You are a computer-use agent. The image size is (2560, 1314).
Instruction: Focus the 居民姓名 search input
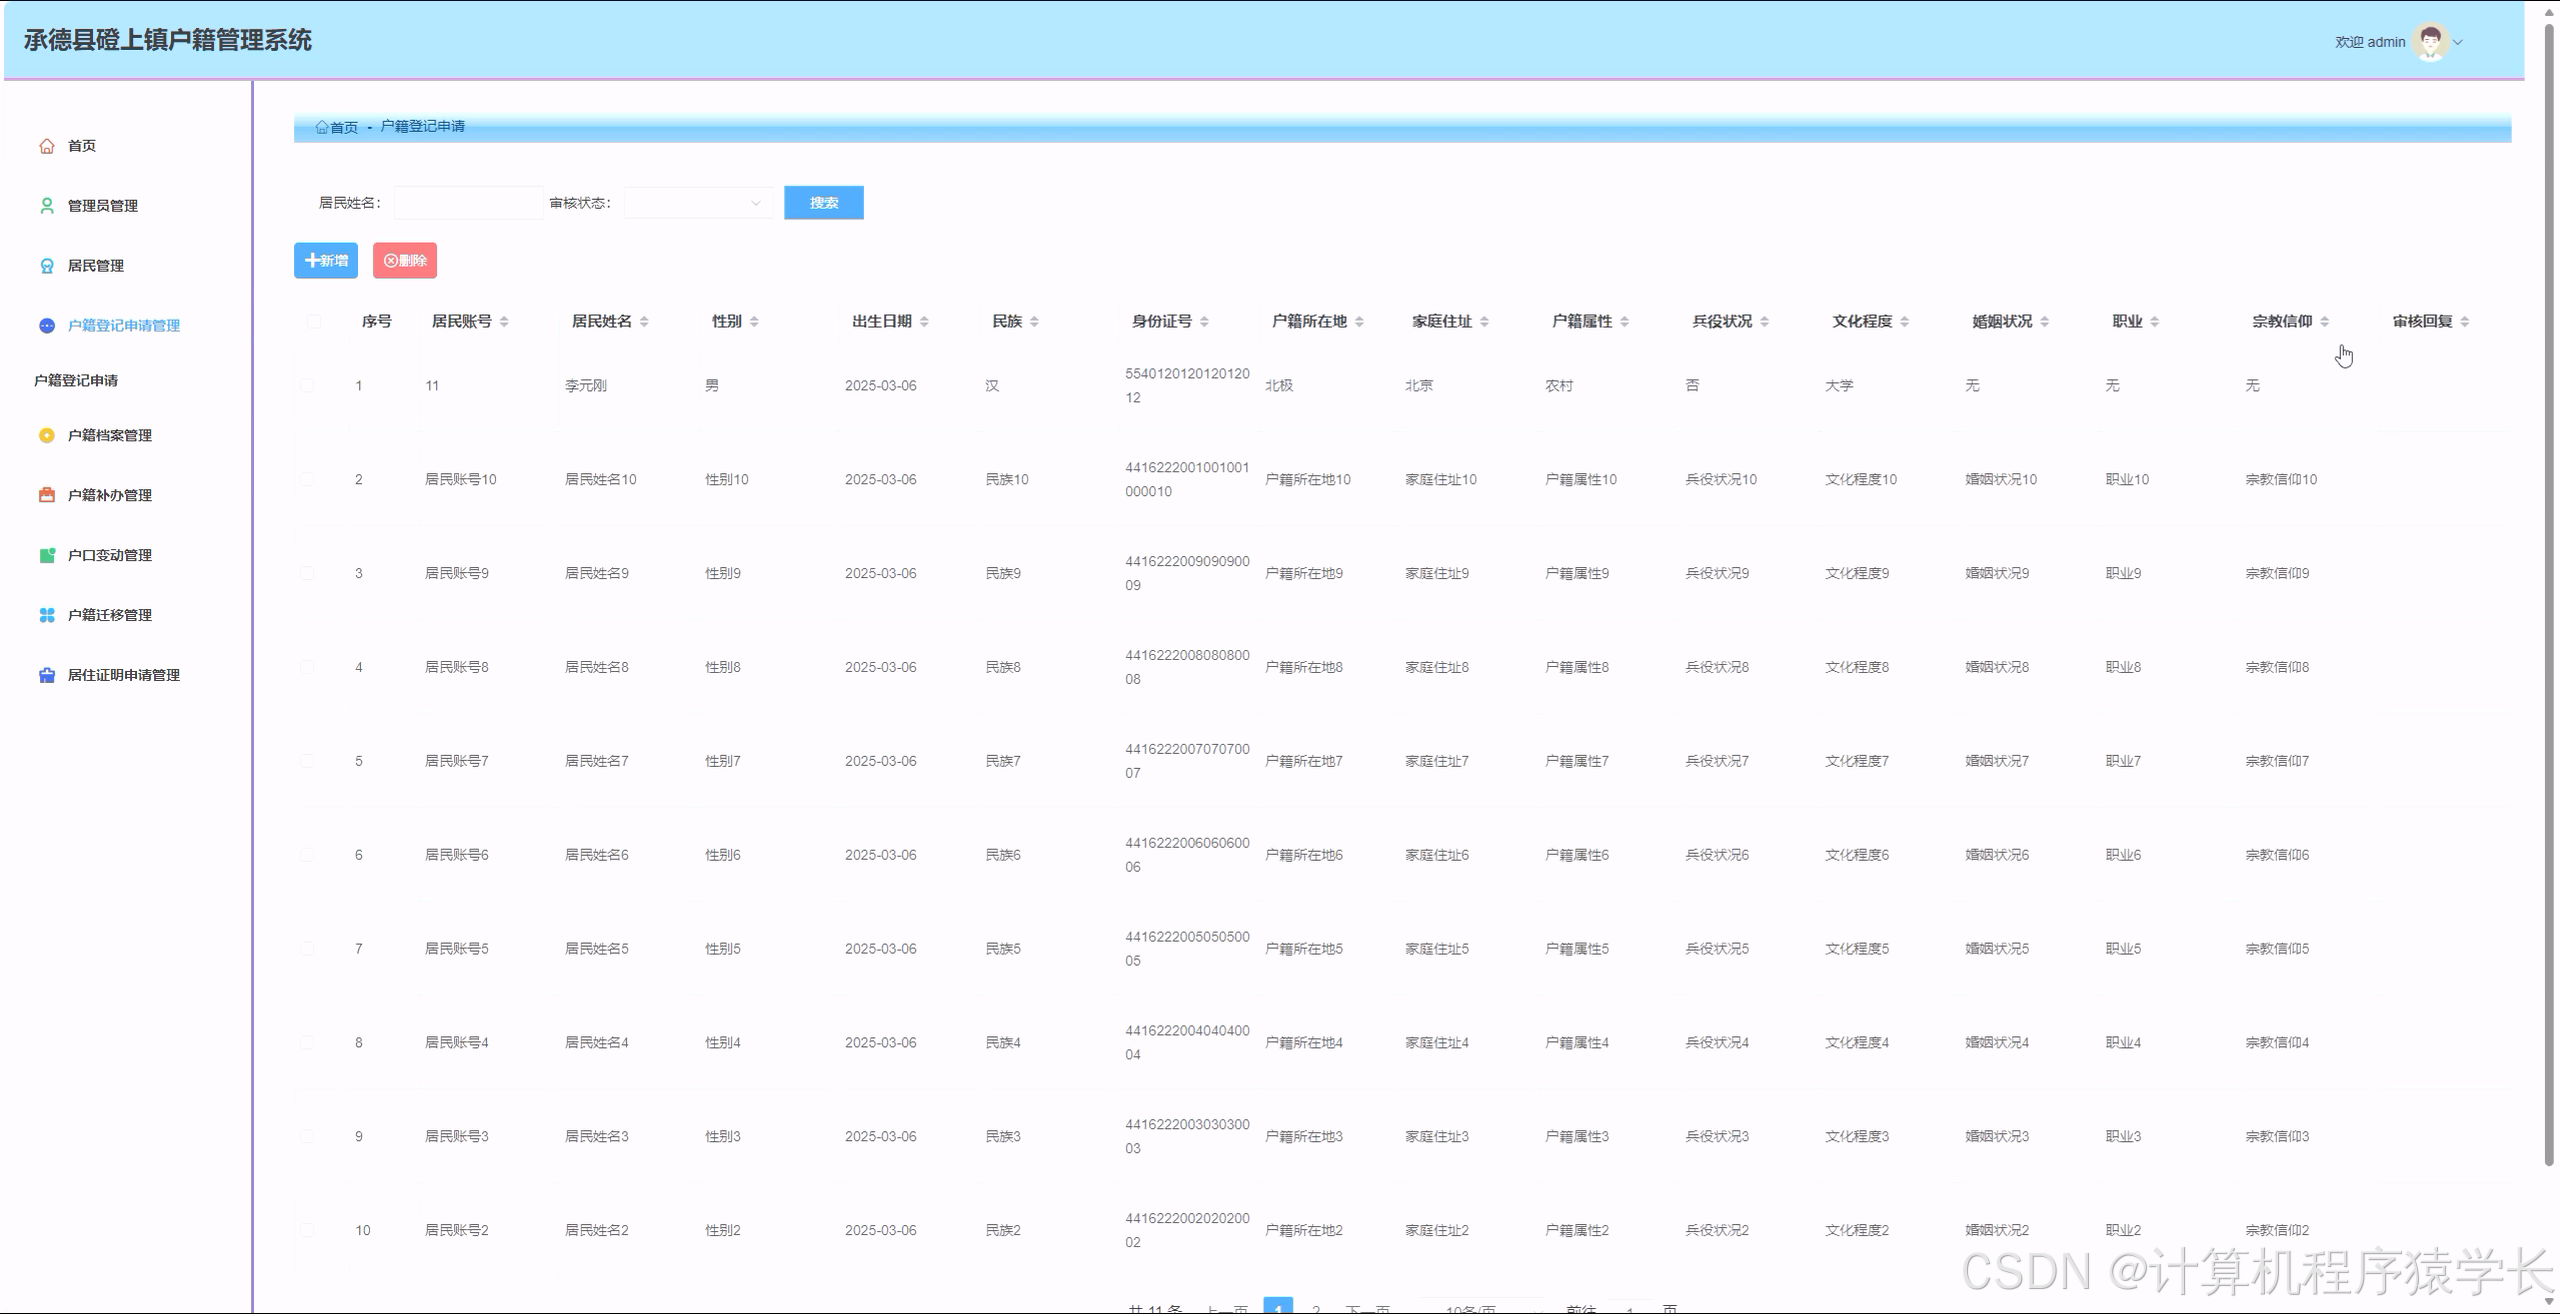coord(468,203)
